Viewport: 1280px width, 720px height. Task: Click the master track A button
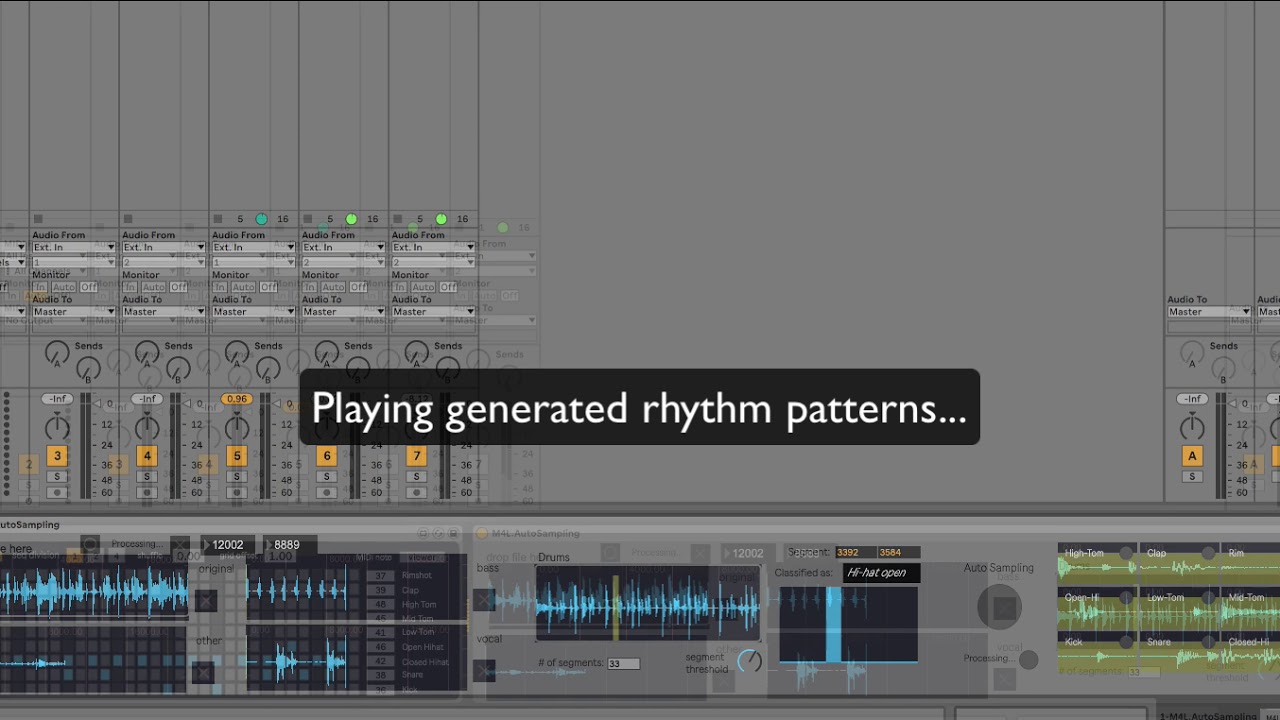1192,456
